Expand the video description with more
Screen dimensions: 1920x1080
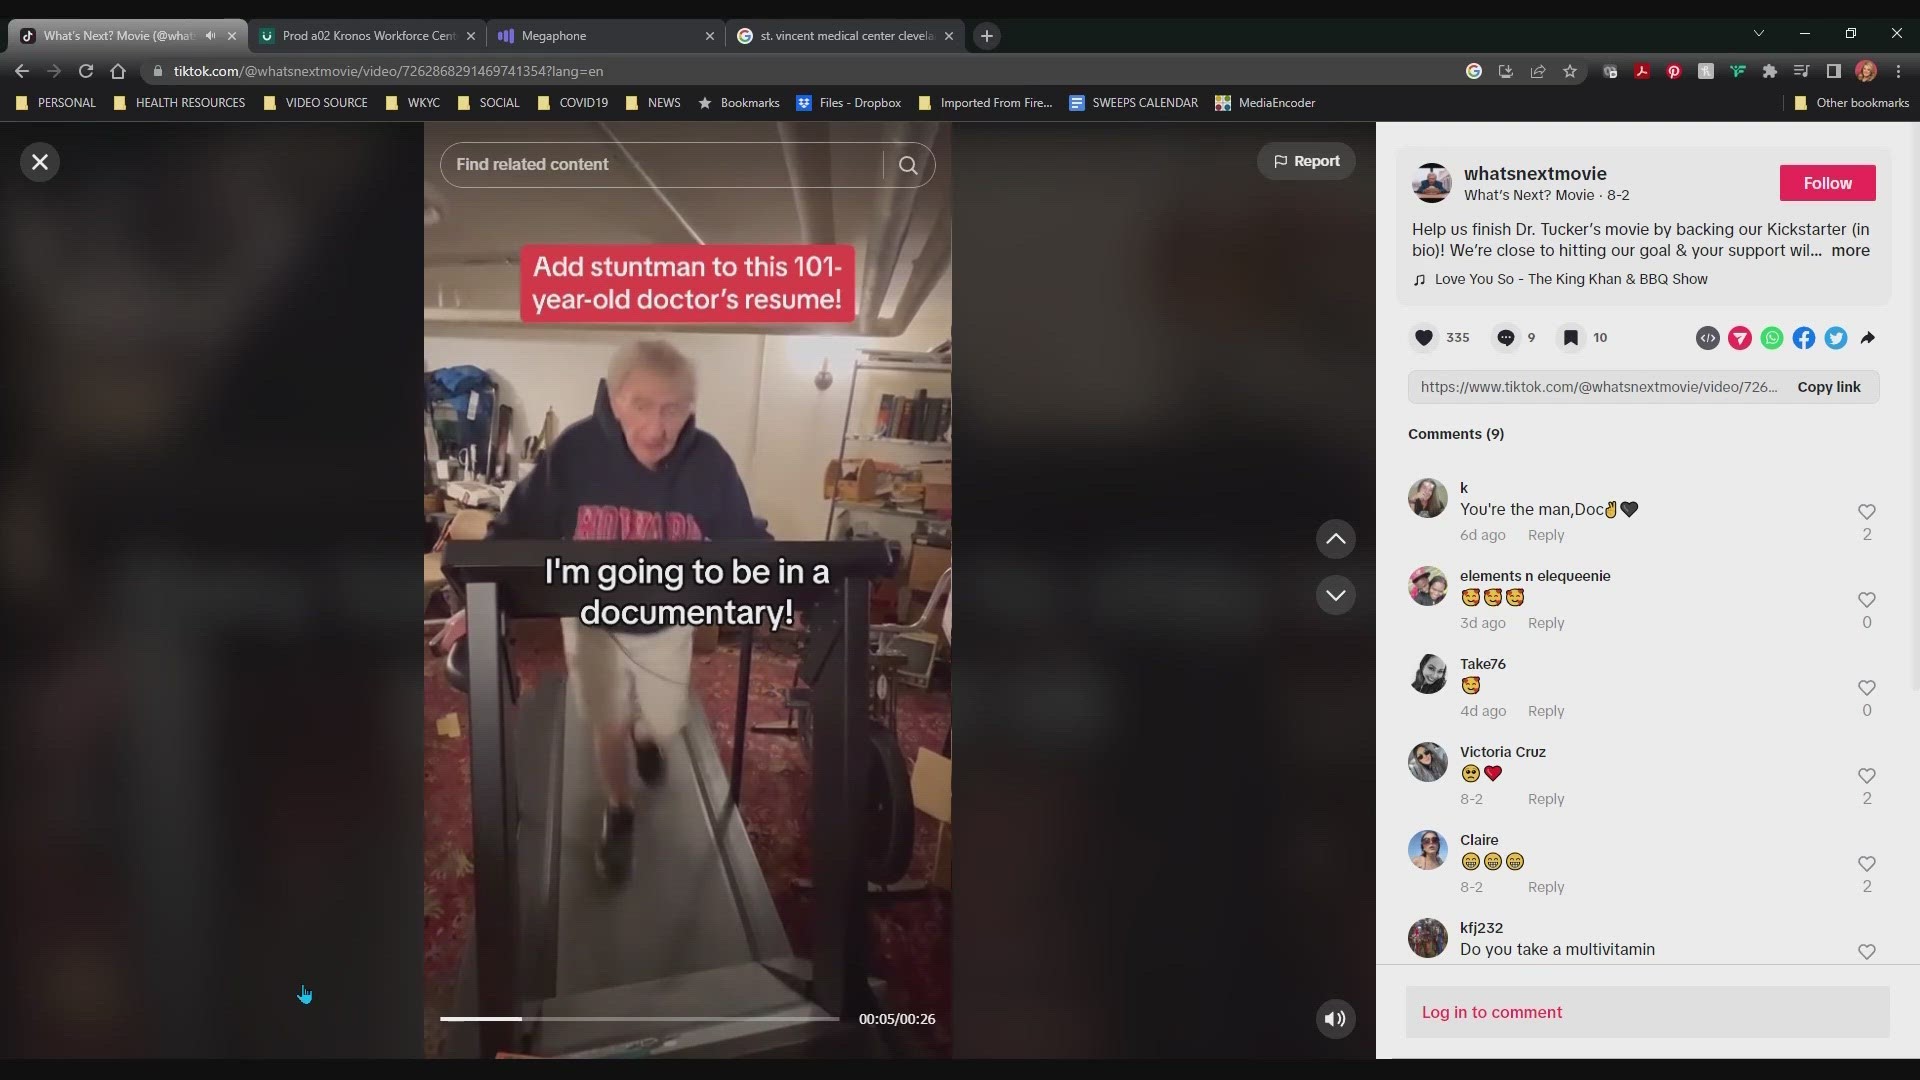1847,251
